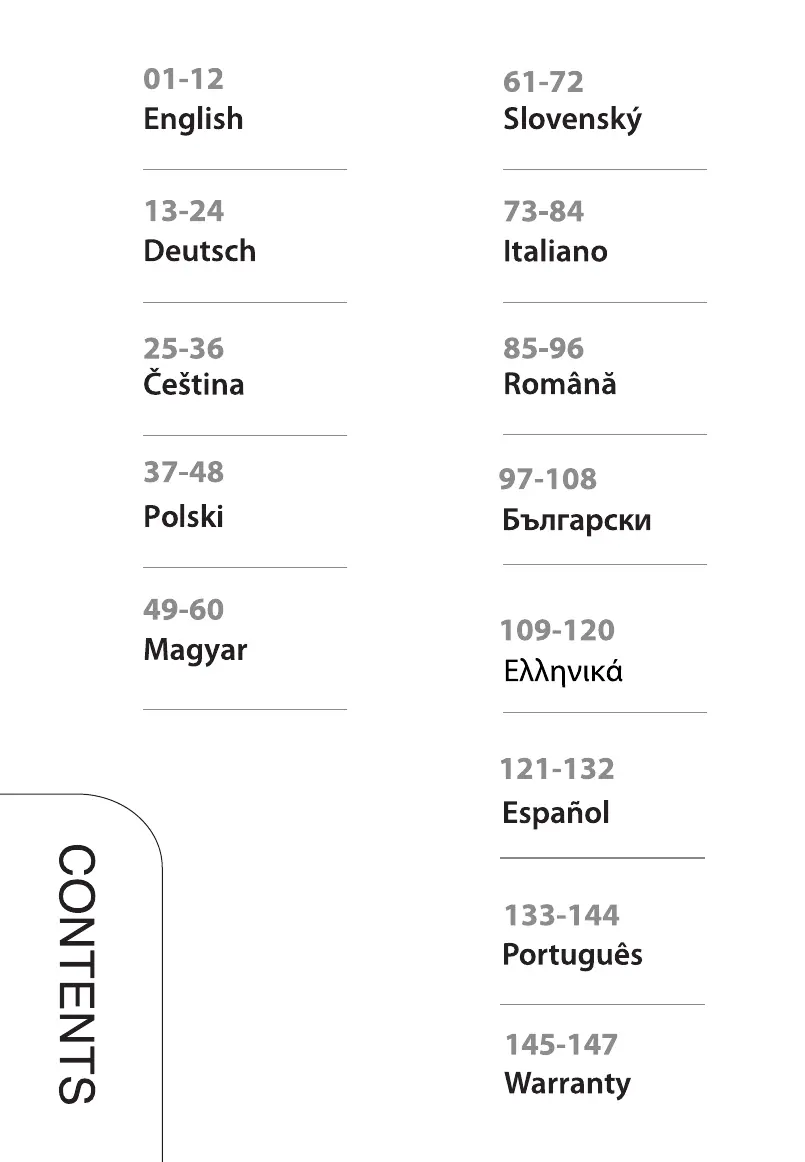805x1162 pixels.
Task: Open the Warranty section entry
Action: (x=567, y=1083)
